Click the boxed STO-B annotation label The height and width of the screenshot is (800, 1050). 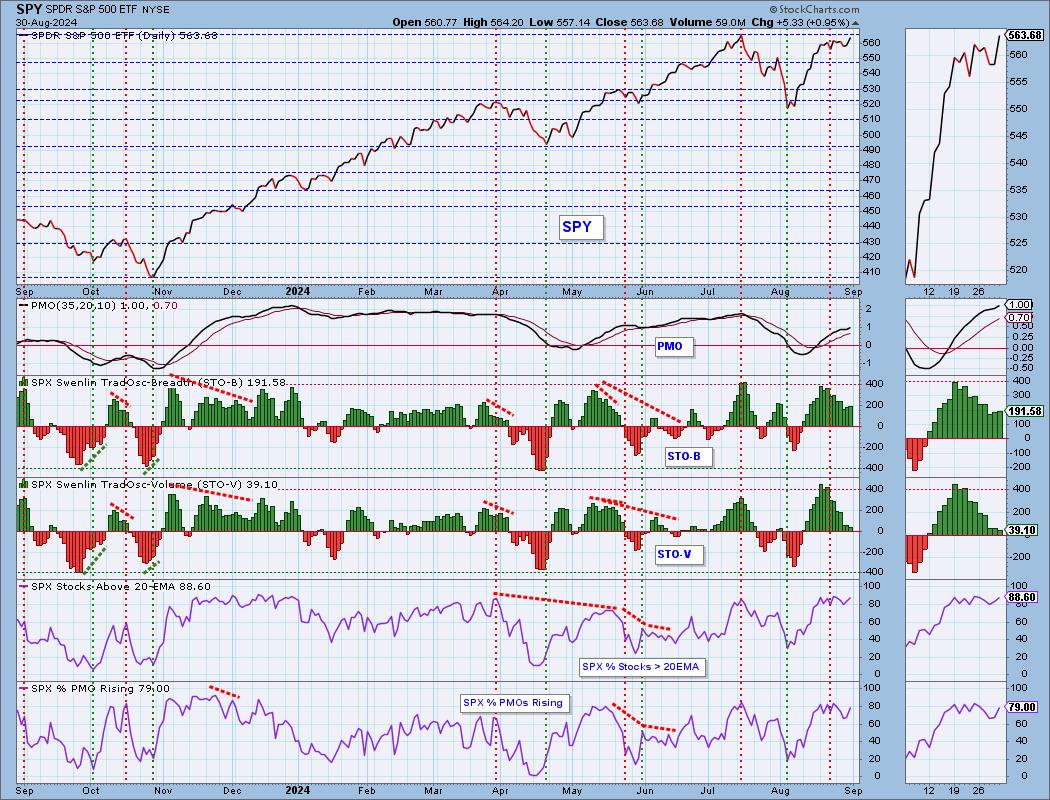(687, 456)
